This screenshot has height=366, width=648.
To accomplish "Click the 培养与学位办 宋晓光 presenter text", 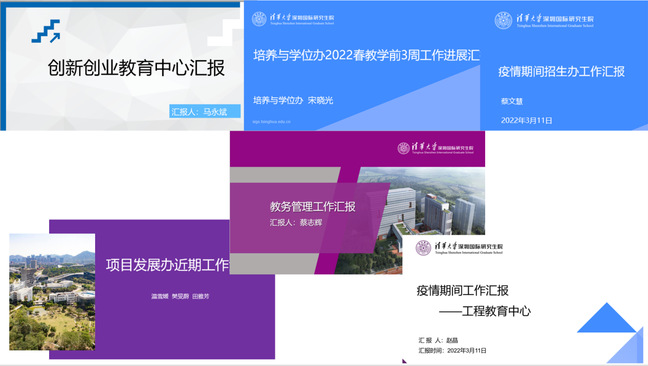I will coord(293,100).
